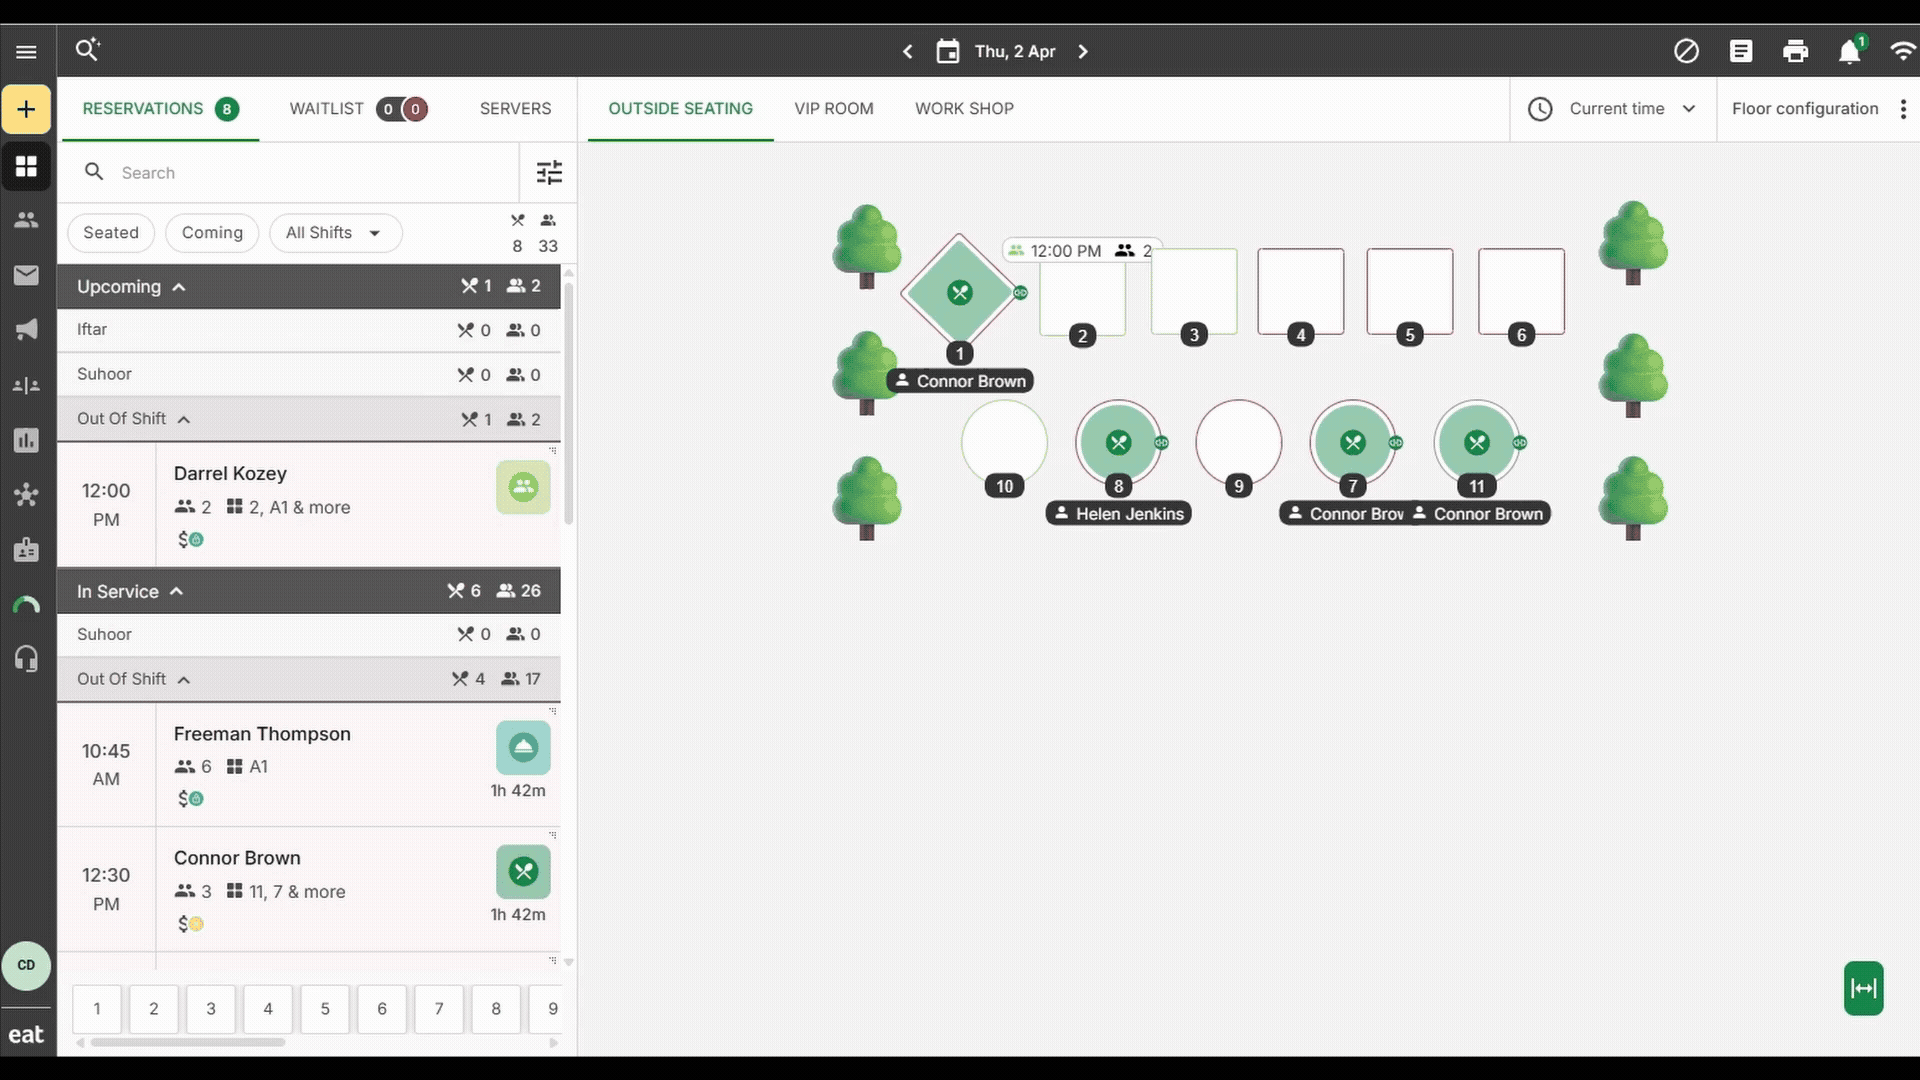Open the filter sliders icon beside search
The image size is (1920, 1080).
(549, 173)
